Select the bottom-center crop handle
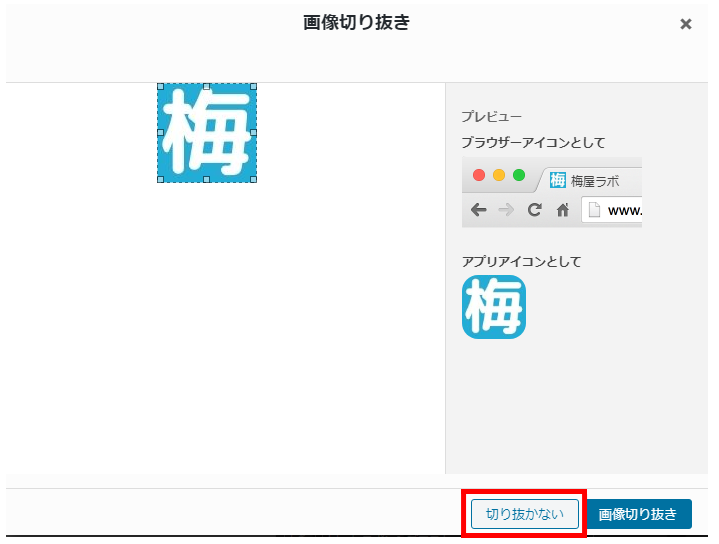This screenshot has width=719, height=544. (207, 179)
